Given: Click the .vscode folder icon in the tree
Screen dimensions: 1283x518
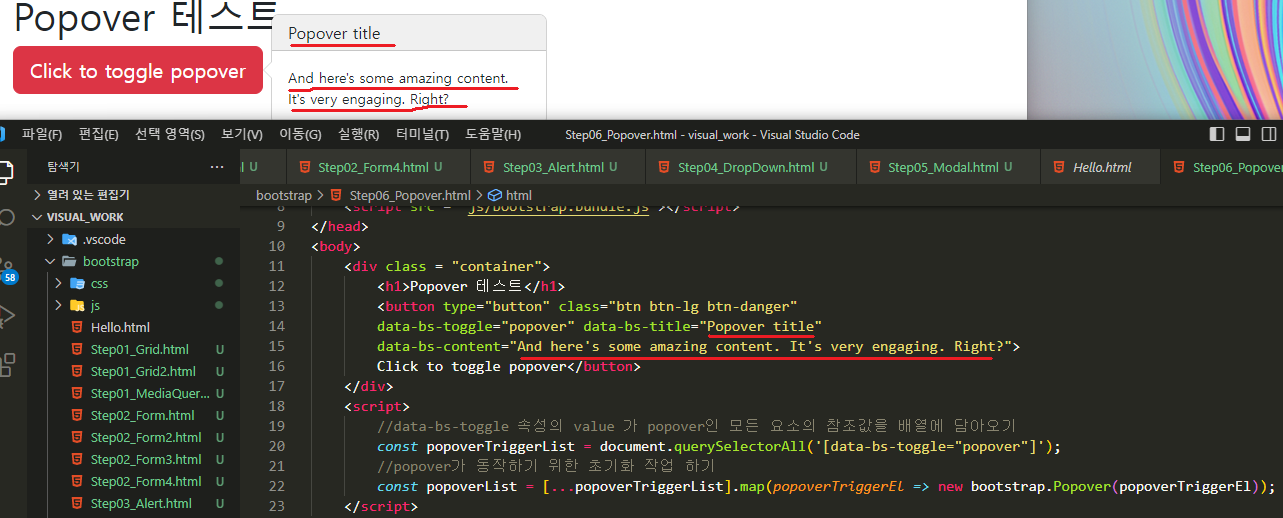Looking at the screenshot, I should 70,239.
